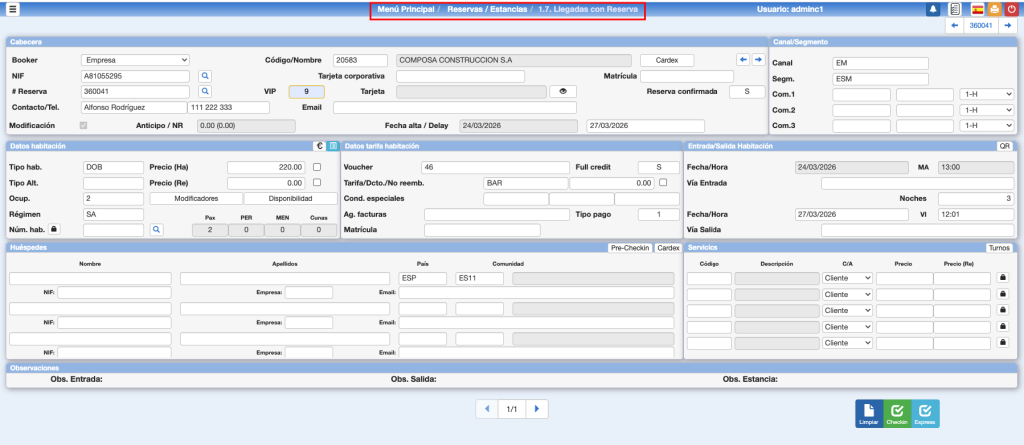Open the Com.1 1-H dropdown
The width and height of the screenshot is (1024, 445).
click(986, 94)
